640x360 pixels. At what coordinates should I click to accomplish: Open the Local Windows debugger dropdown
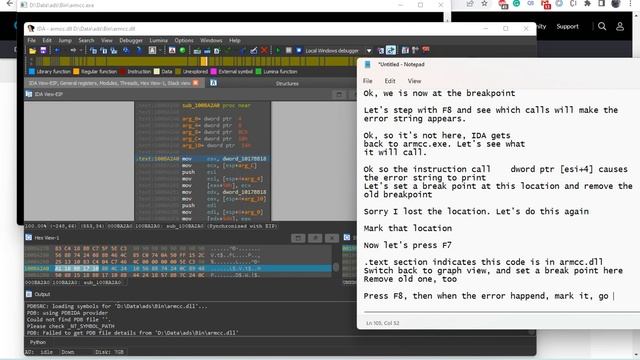point(369,51)
